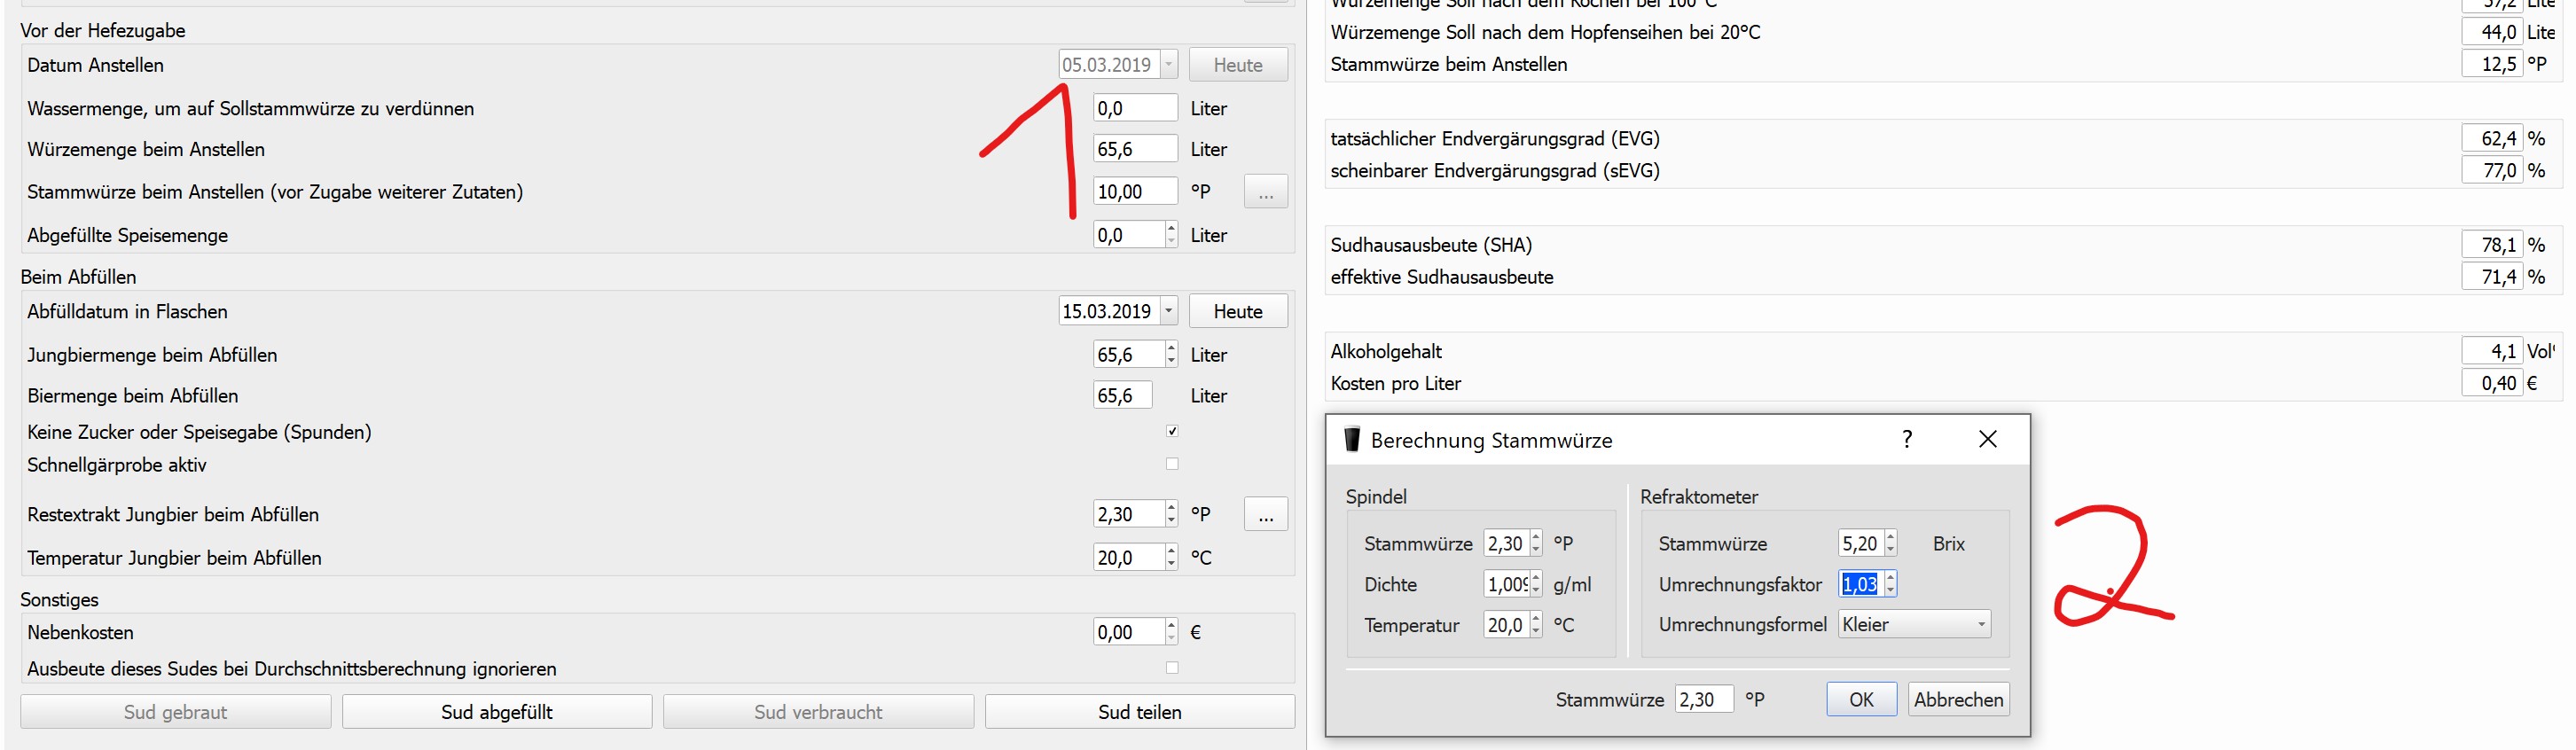Image resolution: width=2576 pixels, height=750 pixels.
Task: Close the Berechnung Stammwürze dialog
Action: (x=1987, y=440)
